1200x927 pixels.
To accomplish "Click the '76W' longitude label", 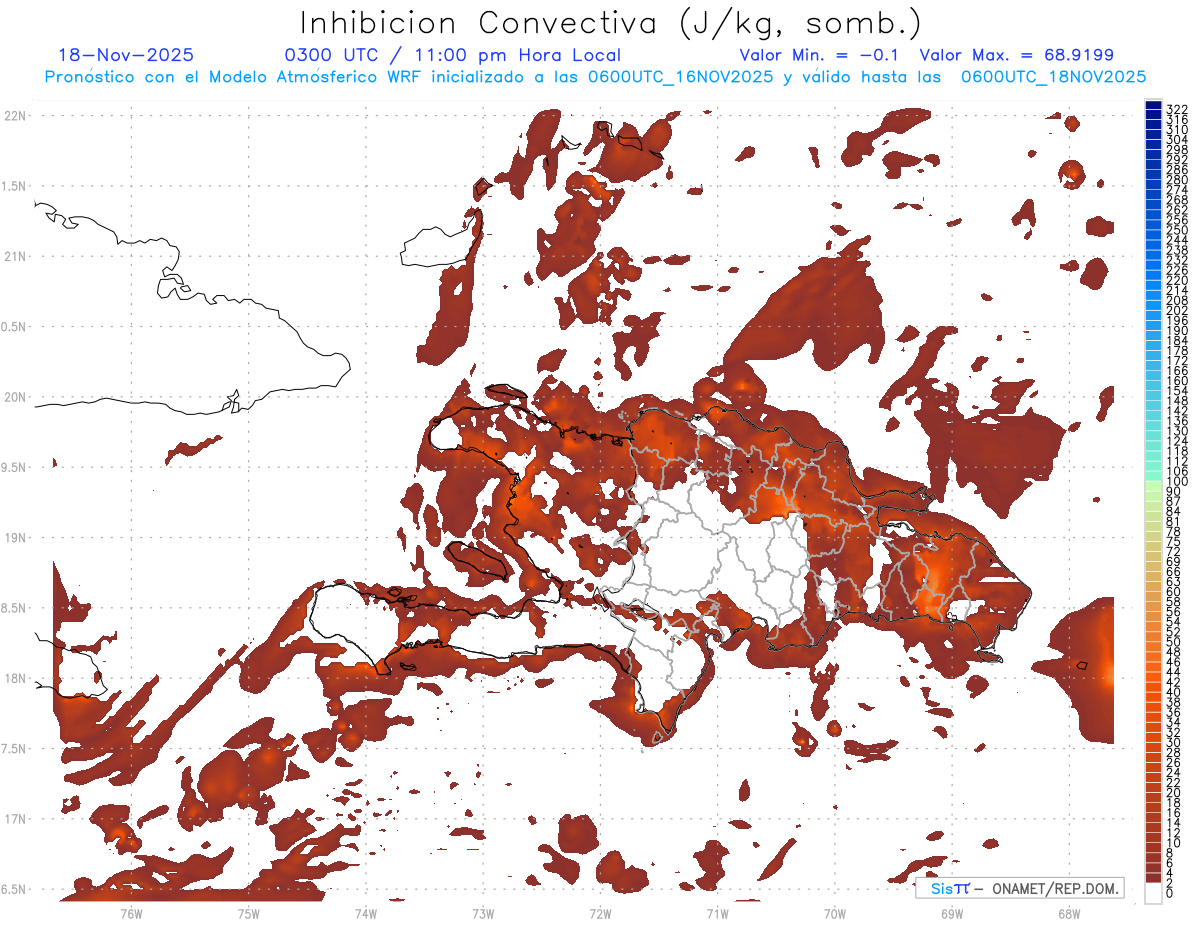I will pyautogui.click(x=131, y=913).
